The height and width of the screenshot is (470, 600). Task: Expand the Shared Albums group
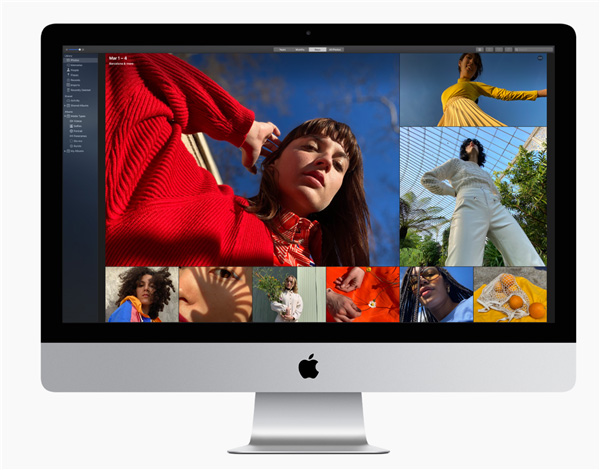pyautogui.click(x=67, y=107)
